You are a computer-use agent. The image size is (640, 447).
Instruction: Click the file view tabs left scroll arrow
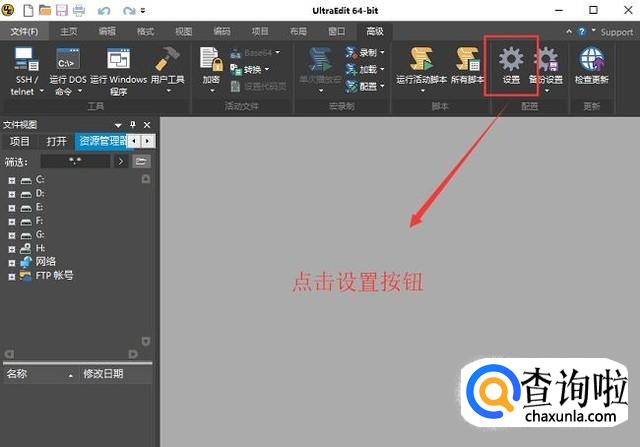(134, 141)
